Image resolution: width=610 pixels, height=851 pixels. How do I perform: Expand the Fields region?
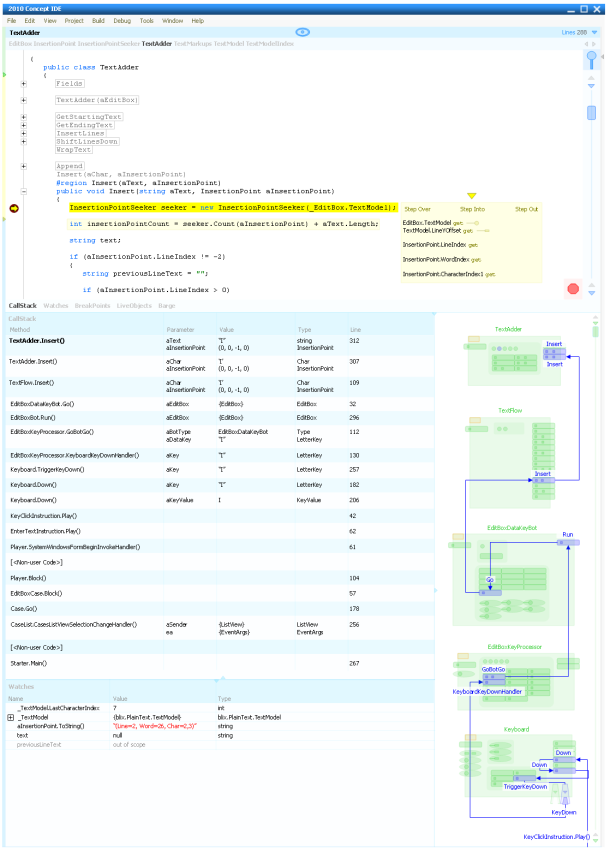pyautogui.click(x=23, y=84)
